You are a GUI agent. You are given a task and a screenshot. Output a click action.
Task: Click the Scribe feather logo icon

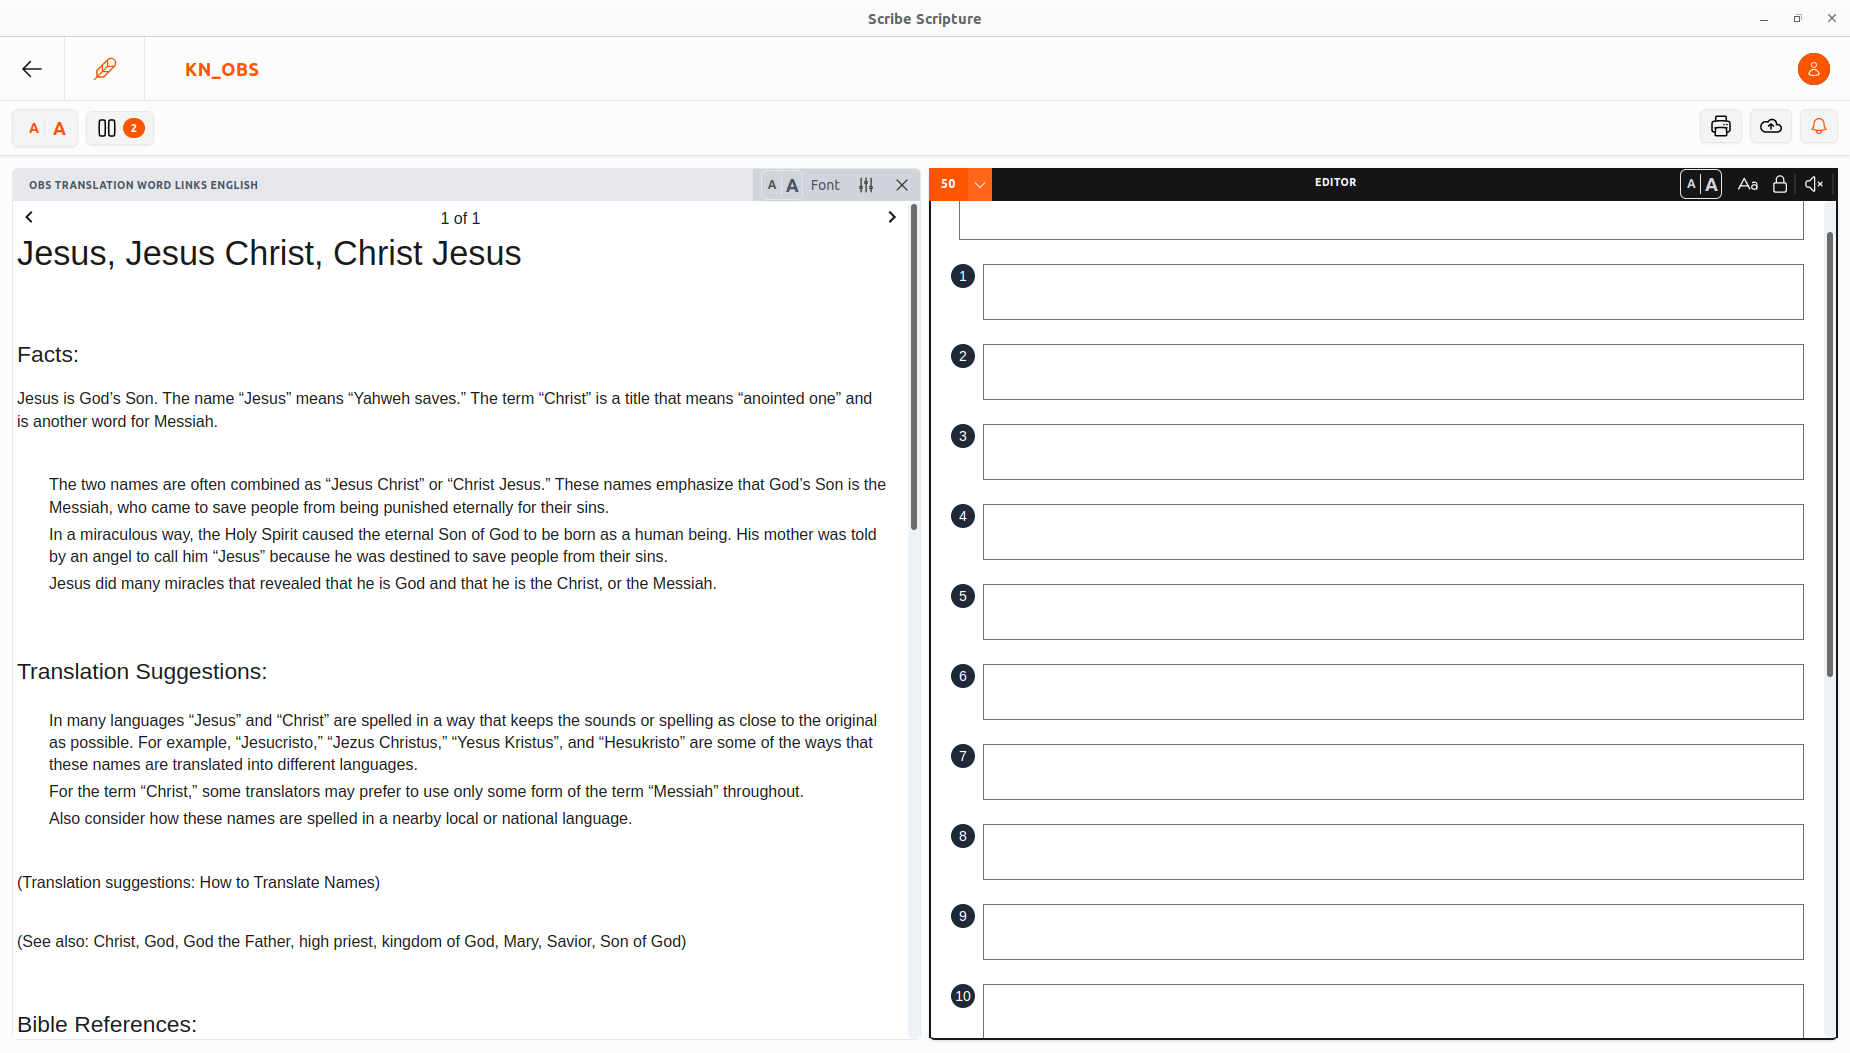coord(105,69)
